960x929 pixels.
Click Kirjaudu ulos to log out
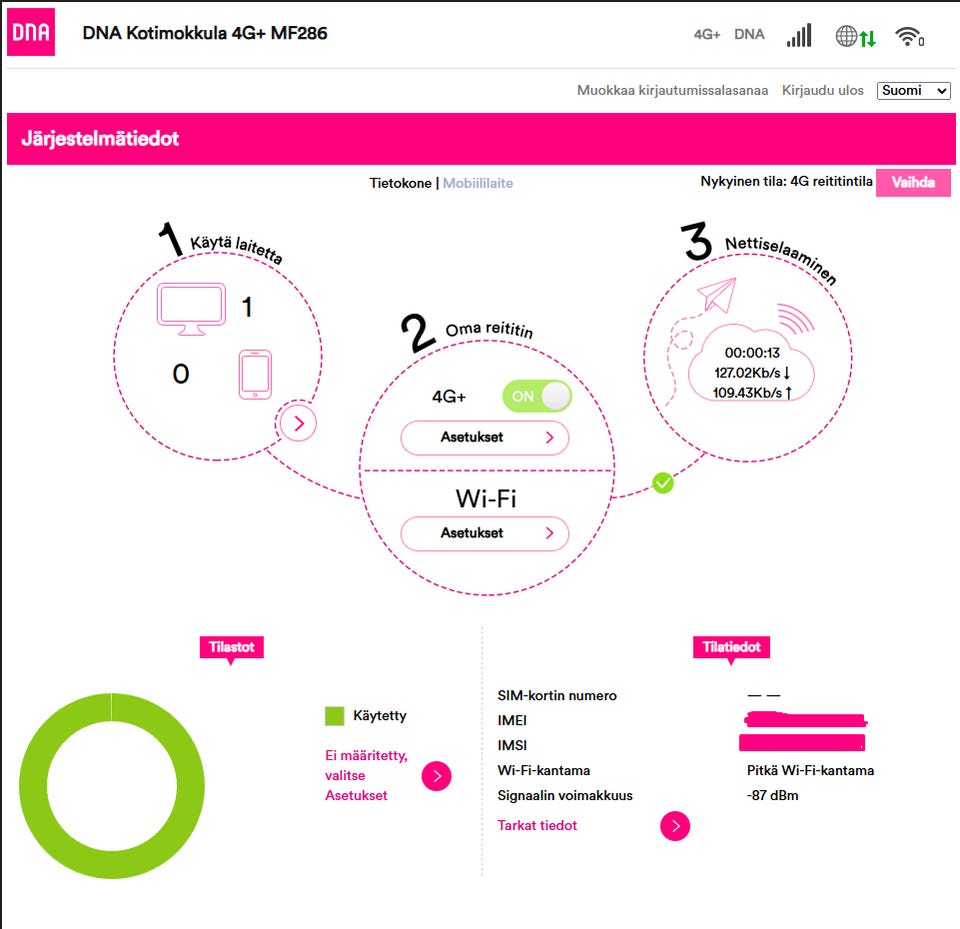coord(822,91)
